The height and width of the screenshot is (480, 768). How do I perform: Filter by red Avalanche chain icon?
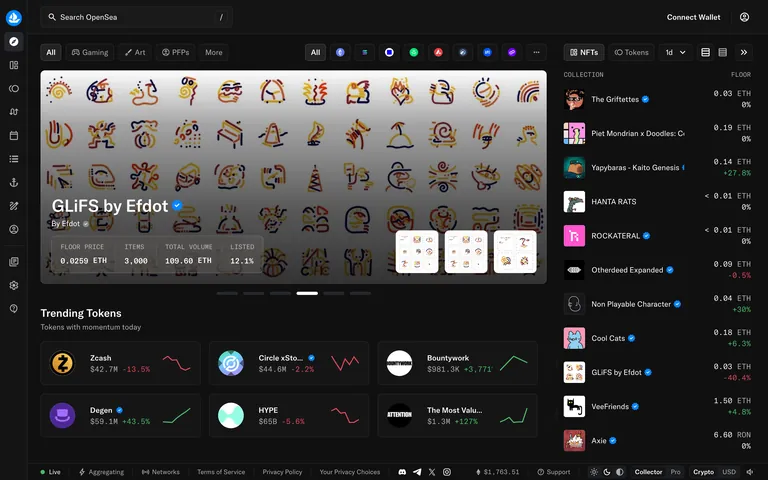(438, 52)
